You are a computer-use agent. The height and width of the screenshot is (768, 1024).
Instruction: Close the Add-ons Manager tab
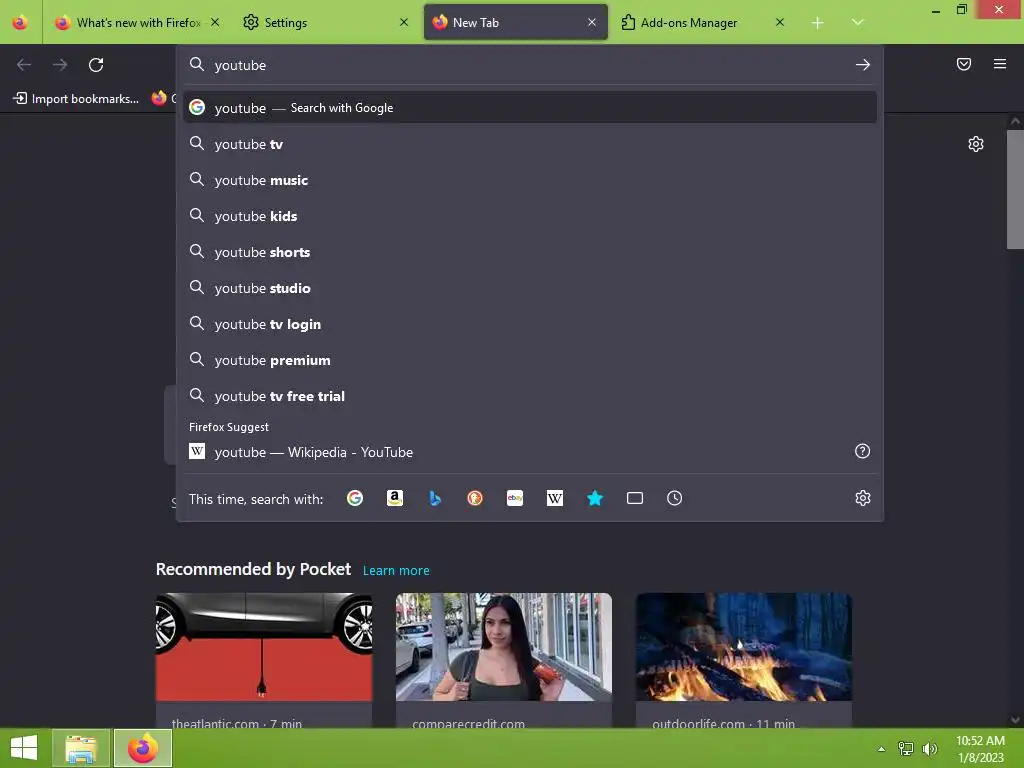click(x=780, y=22)
